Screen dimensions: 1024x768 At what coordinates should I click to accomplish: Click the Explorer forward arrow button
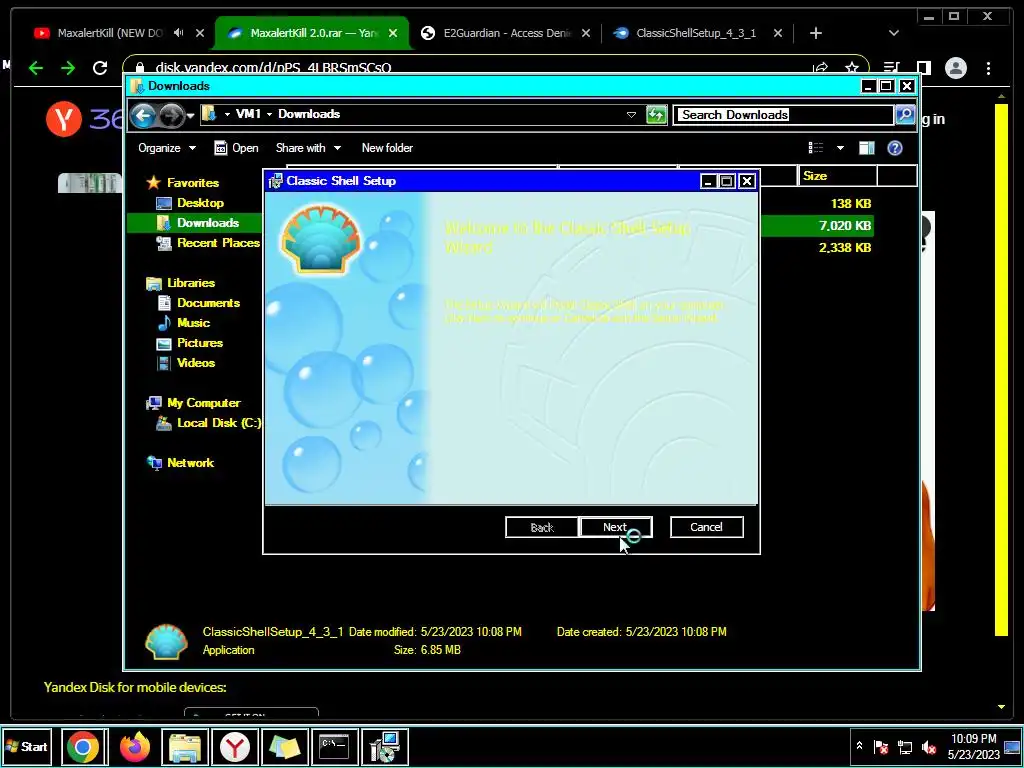171,116
